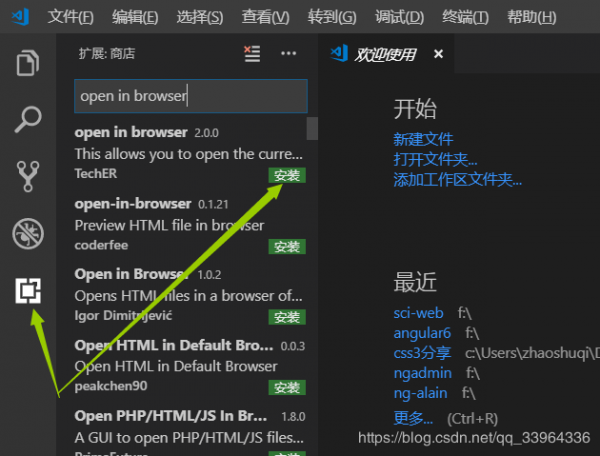
Task: Click the 打开文件夹 link
Action: pyautogui.click(x=435, y=159)
